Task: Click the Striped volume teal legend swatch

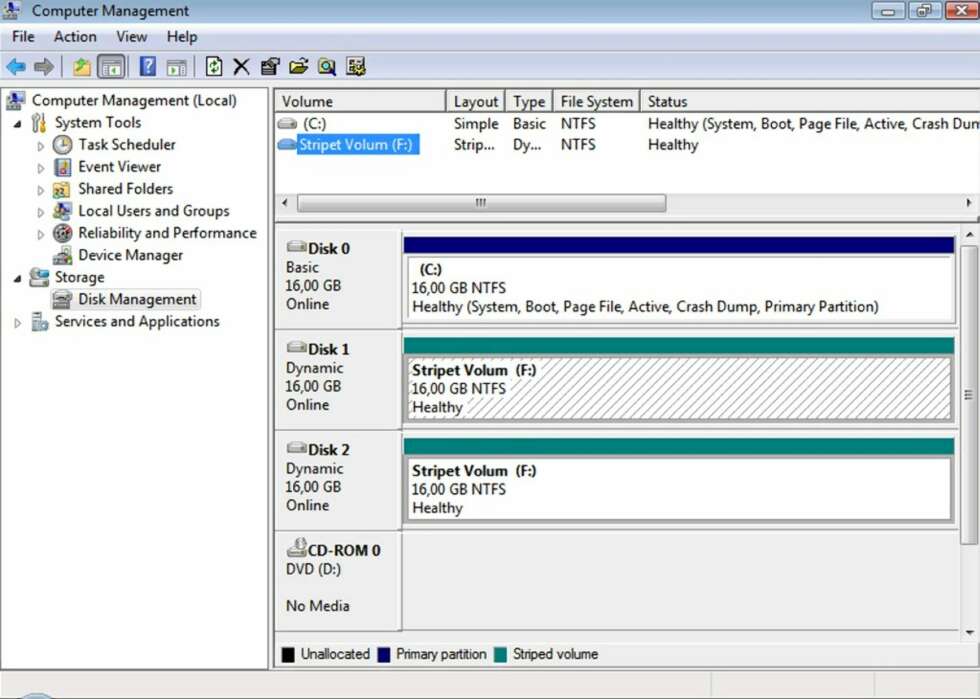Action: (x=500, y=655)
